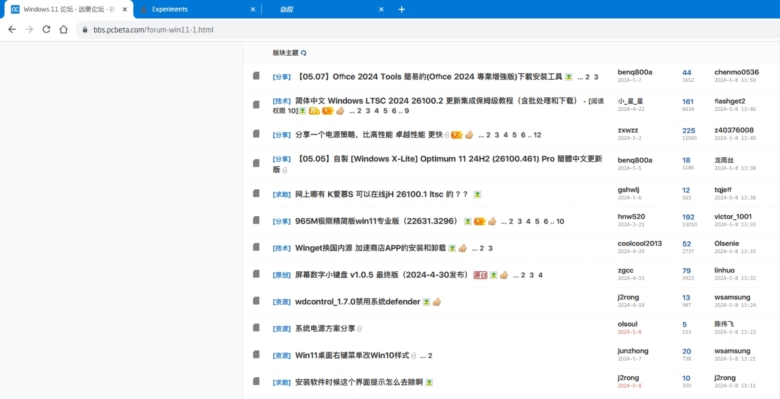Click [求助] tag on K爱慕S thread
This screenshot has height=399, width=780.
[x=282, y=194]
